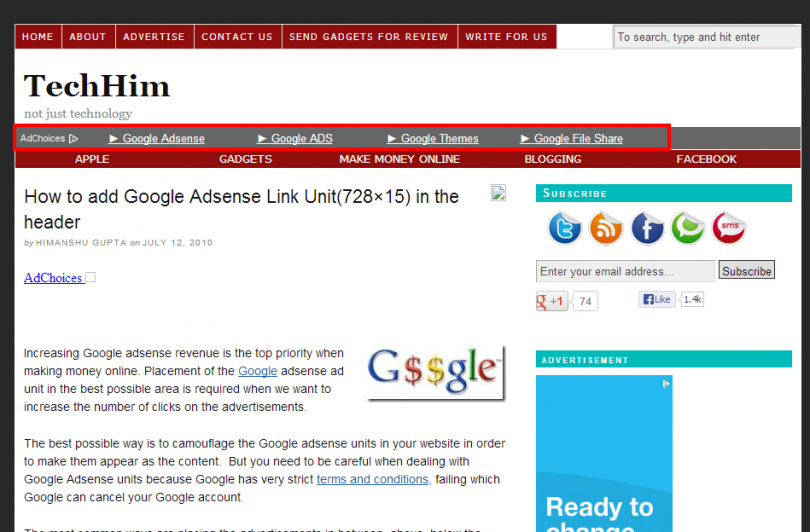
Task: Click the Subscribe button
Action: (746, 270)
